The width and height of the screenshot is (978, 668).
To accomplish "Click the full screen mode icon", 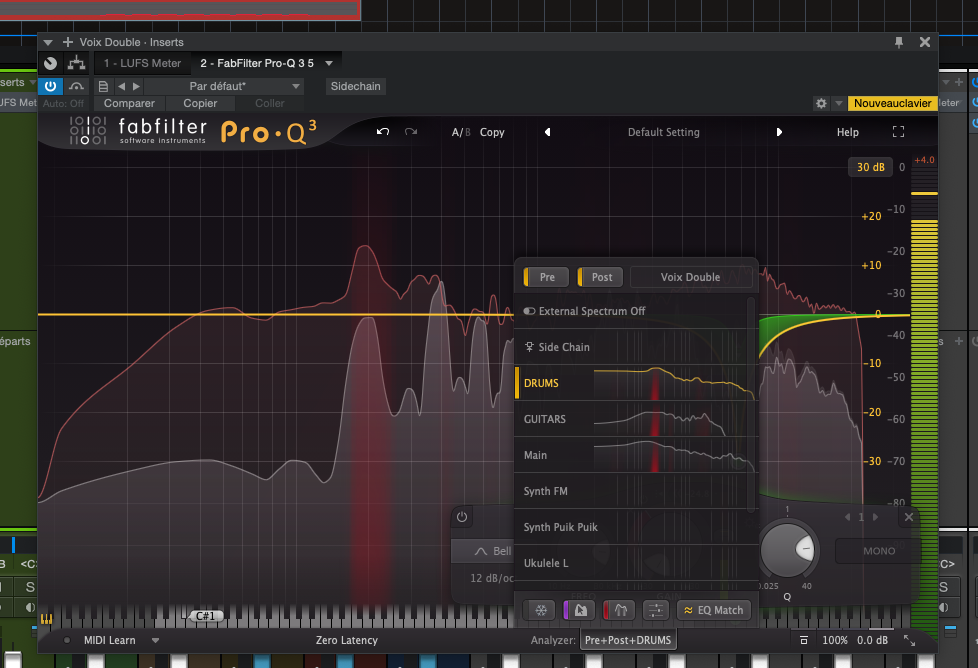I will pos(898,132).
